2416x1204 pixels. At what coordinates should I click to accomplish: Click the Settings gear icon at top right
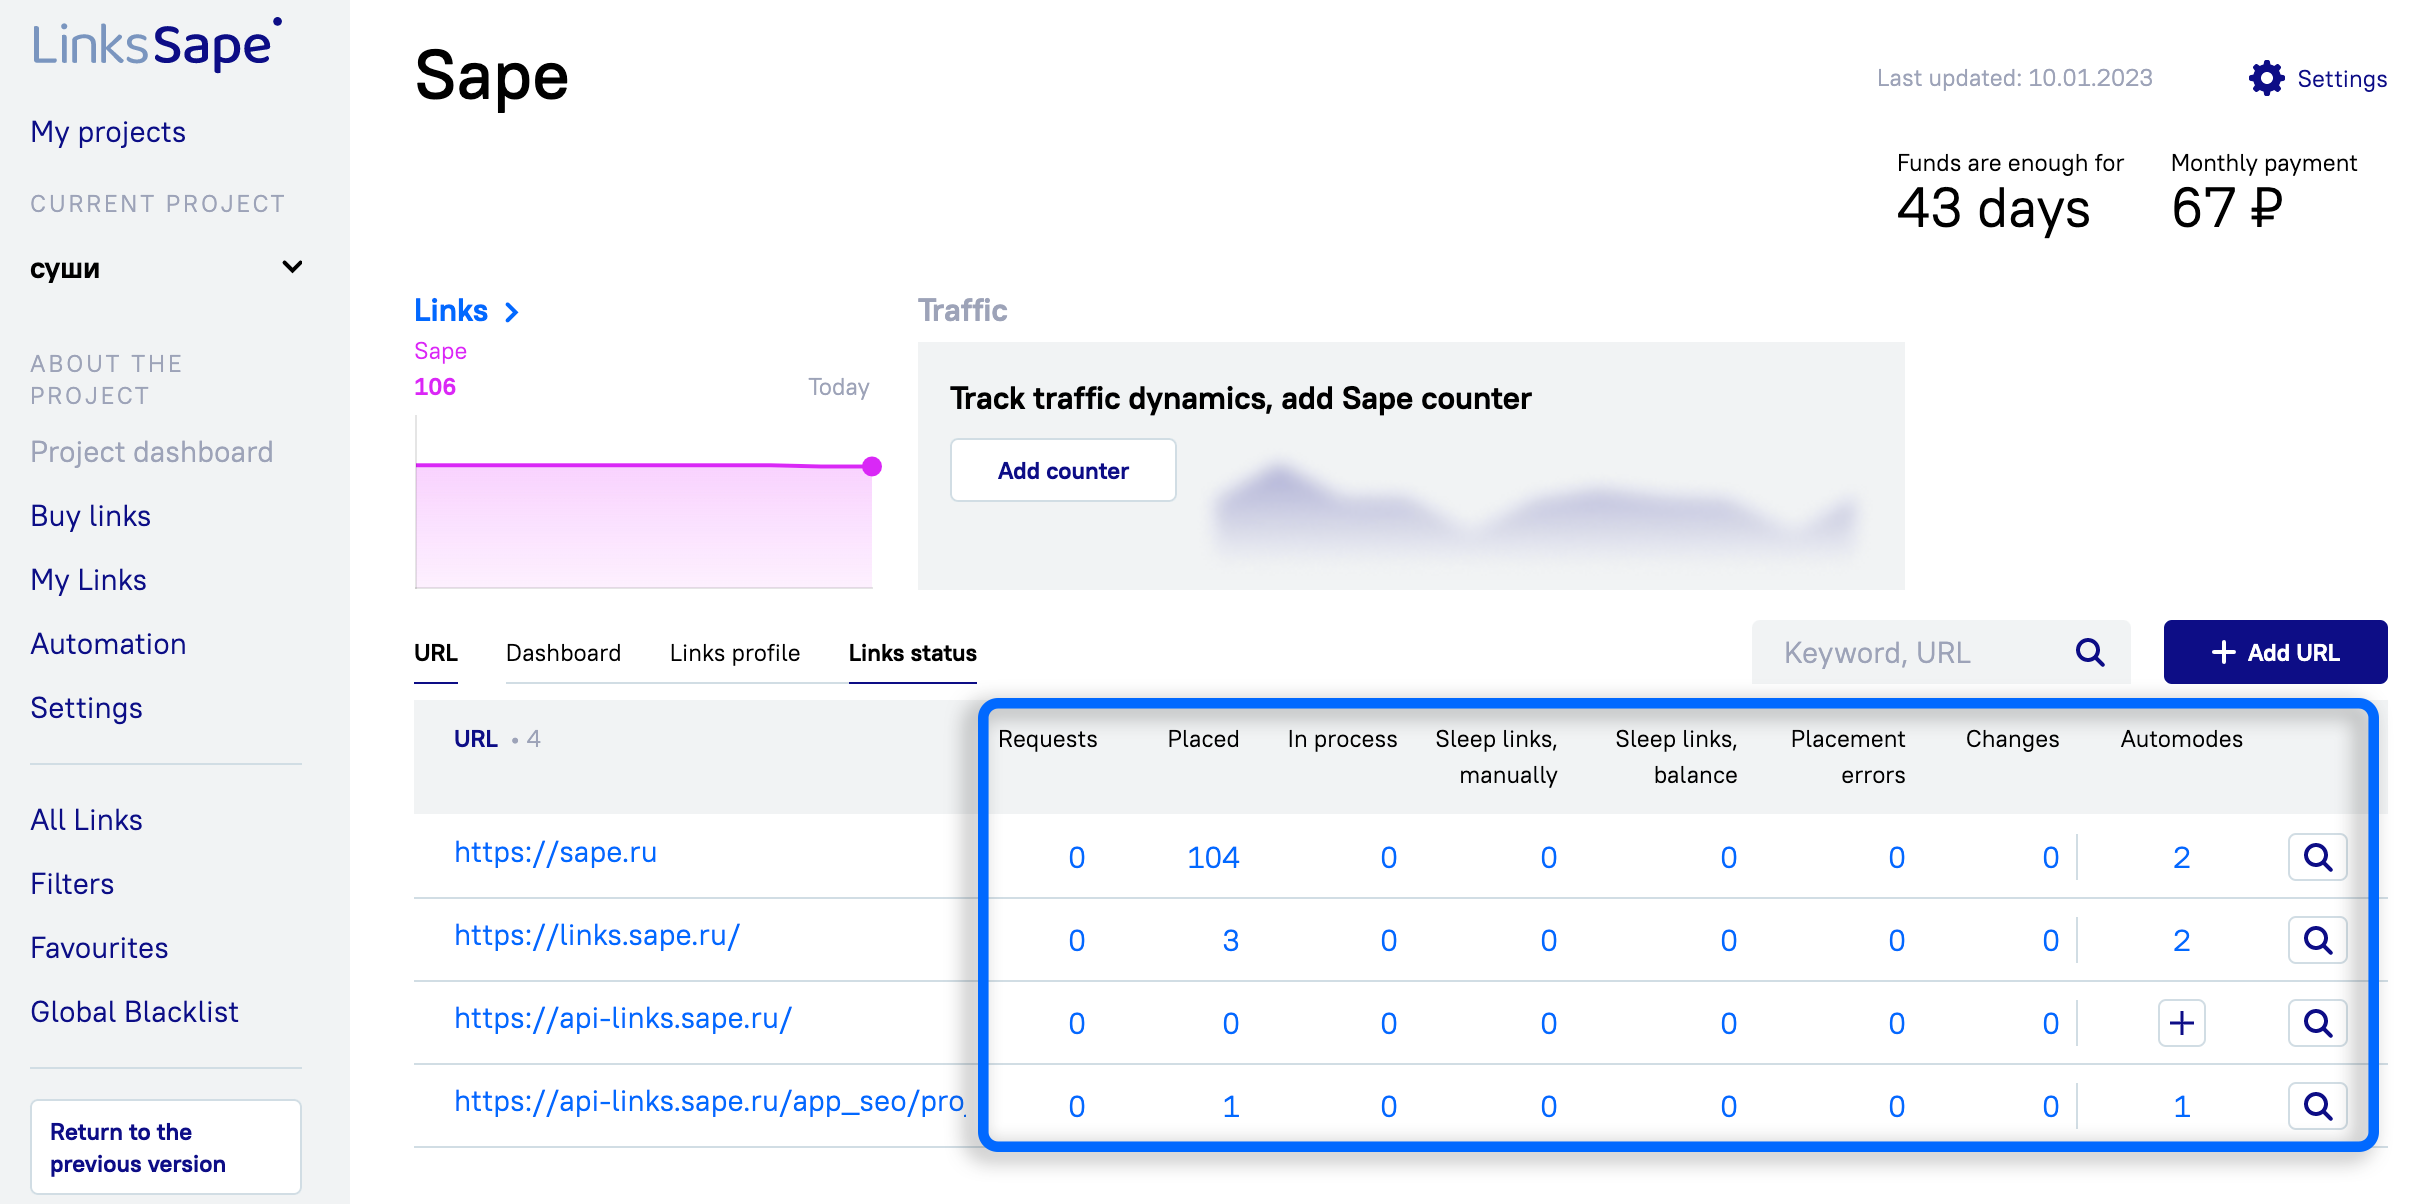tap(2266, 78)
